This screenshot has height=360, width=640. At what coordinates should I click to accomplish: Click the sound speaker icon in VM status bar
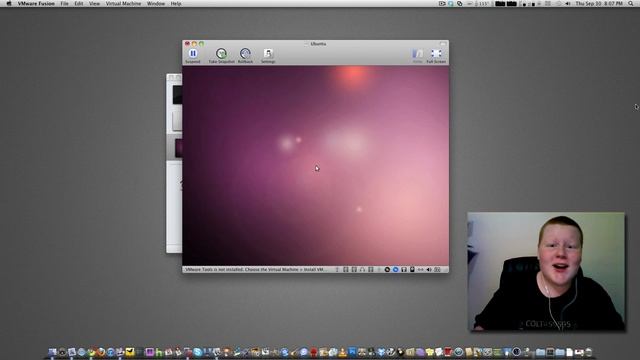click(429, 269)
